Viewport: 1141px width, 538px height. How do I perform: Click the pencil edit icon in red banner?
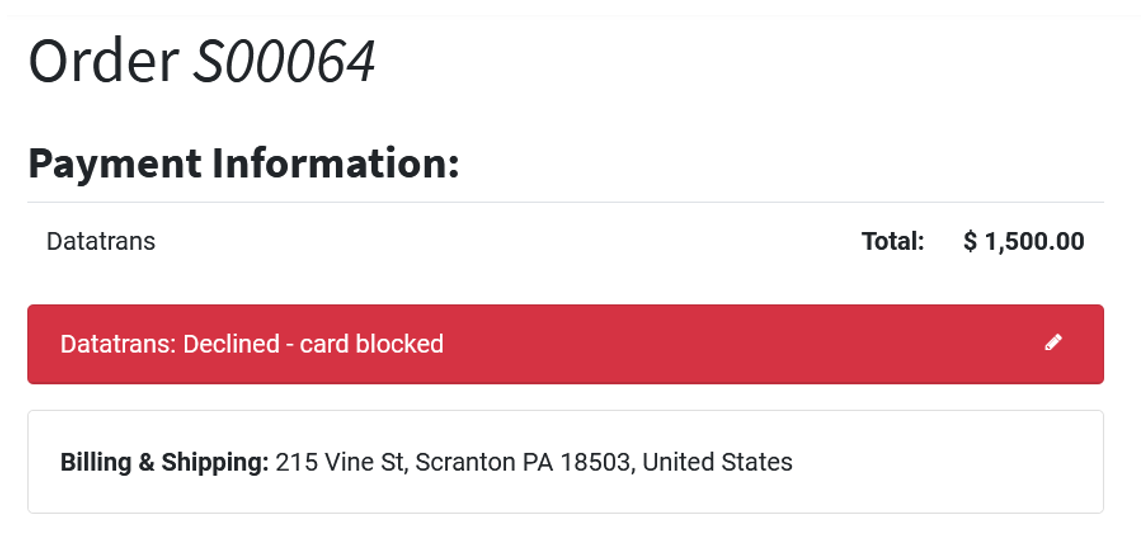(x=1053, y=343)
